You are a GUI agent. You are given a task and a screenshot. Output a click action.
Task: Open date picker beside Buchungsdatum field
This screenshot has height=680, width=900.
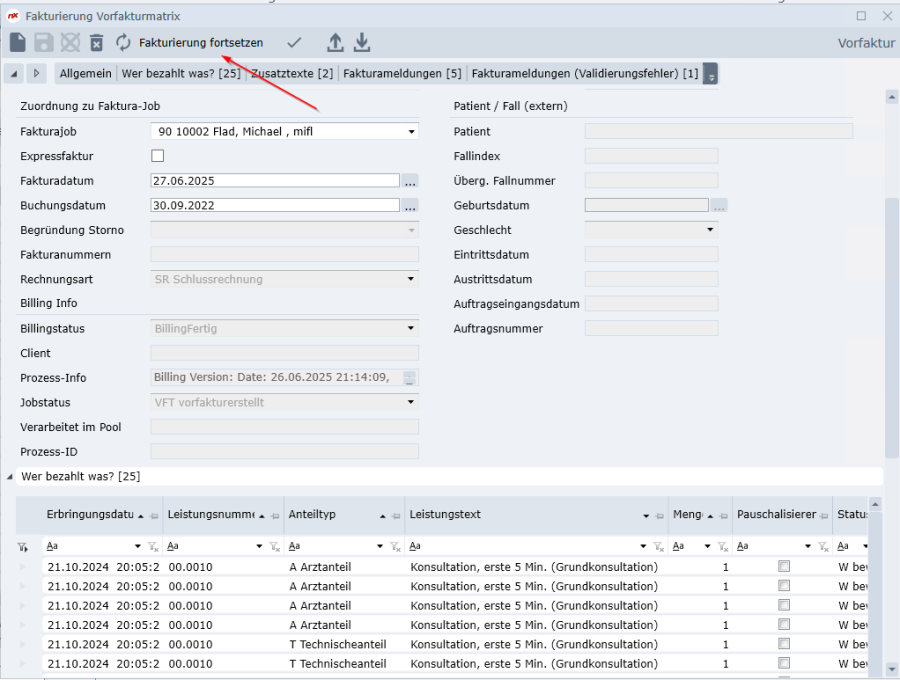[410, 206]
